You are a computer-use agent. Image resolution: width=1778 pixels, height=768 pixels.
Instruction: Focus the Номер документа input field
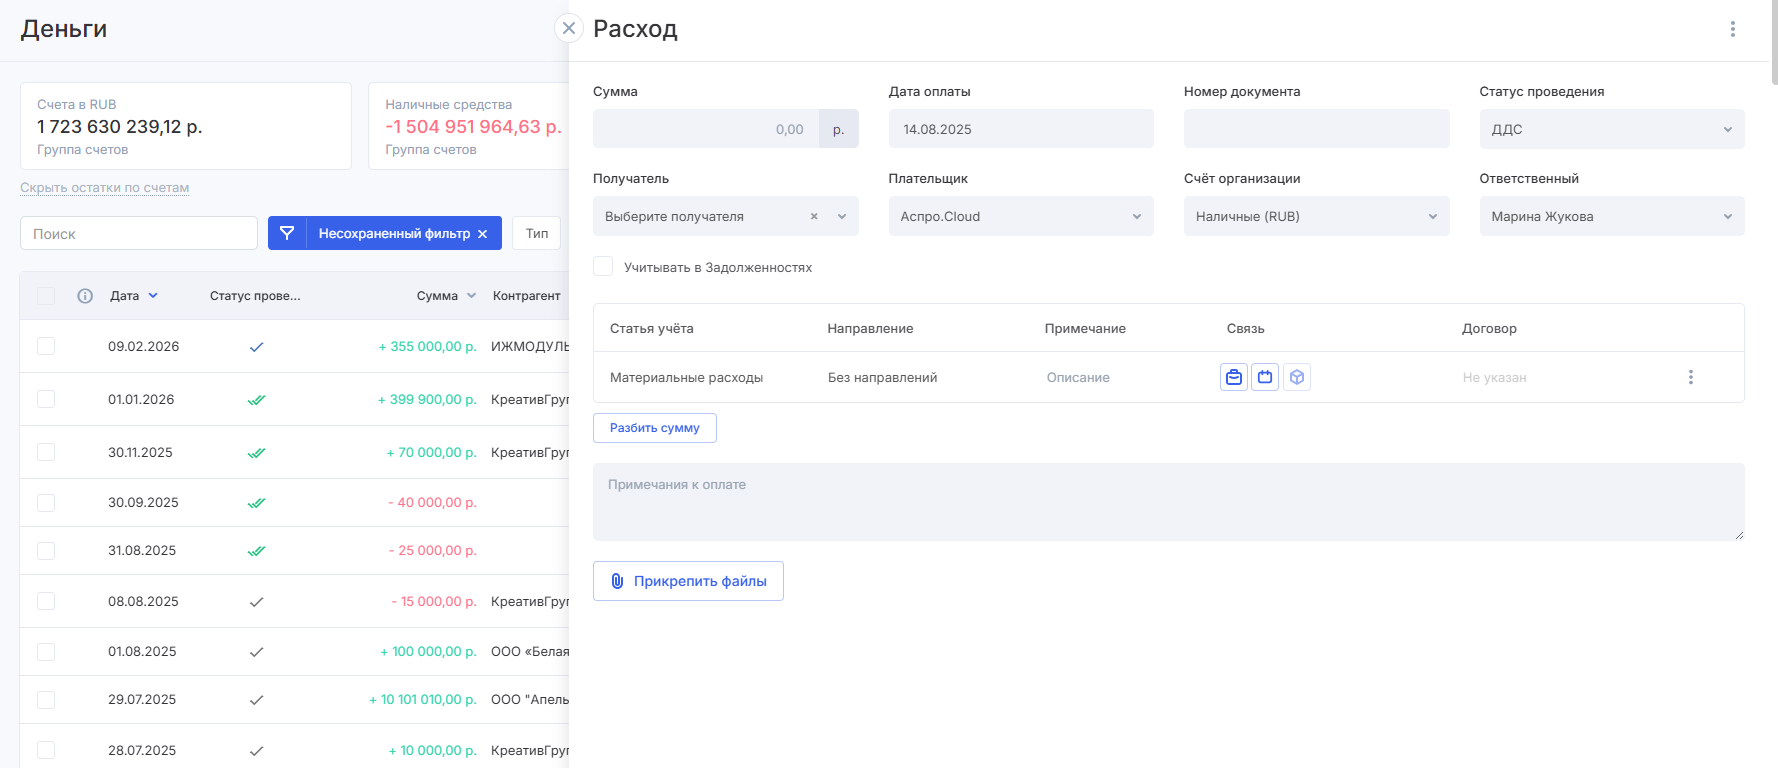click(x=1316, y=129)
